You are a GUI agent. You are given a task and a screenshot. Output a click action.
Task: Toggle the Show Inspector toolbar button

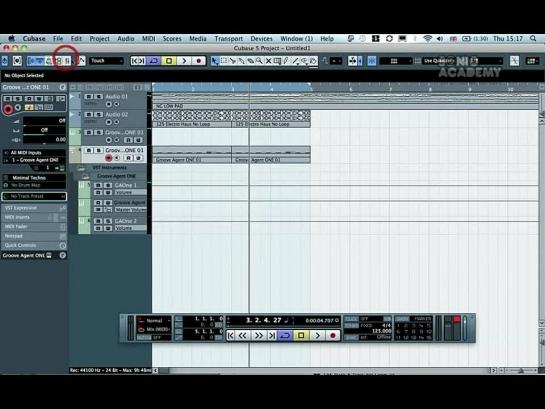[x=32, y=61]
